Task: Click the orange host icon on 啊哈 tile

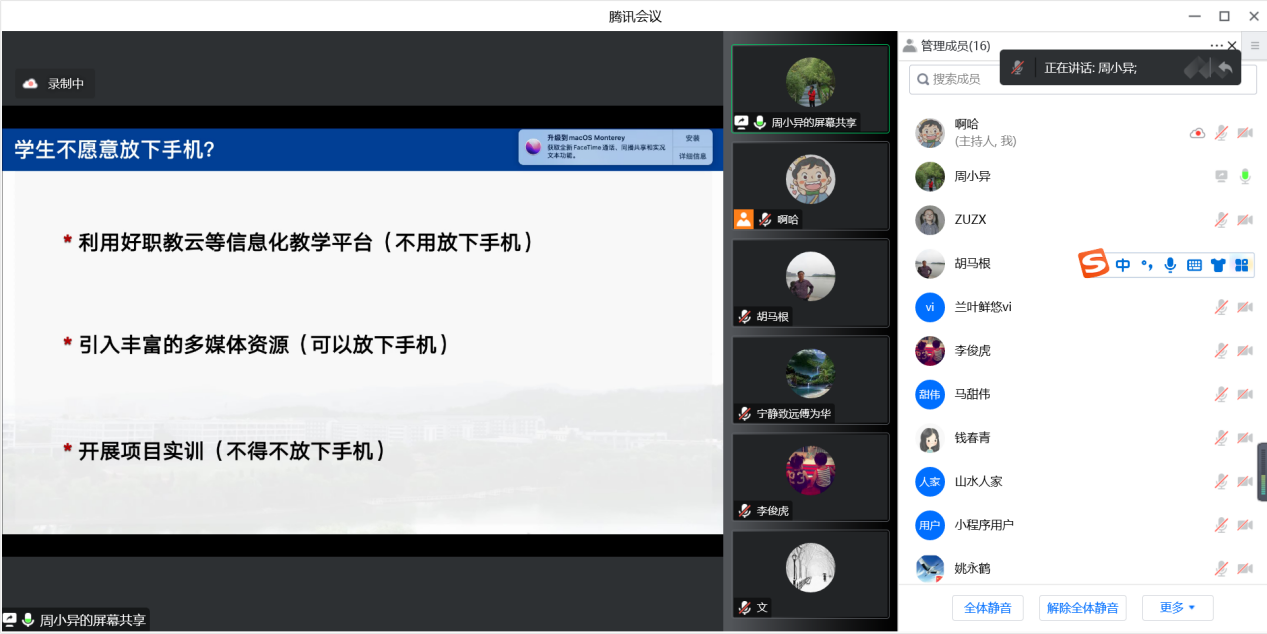Action: pos(743,219)
